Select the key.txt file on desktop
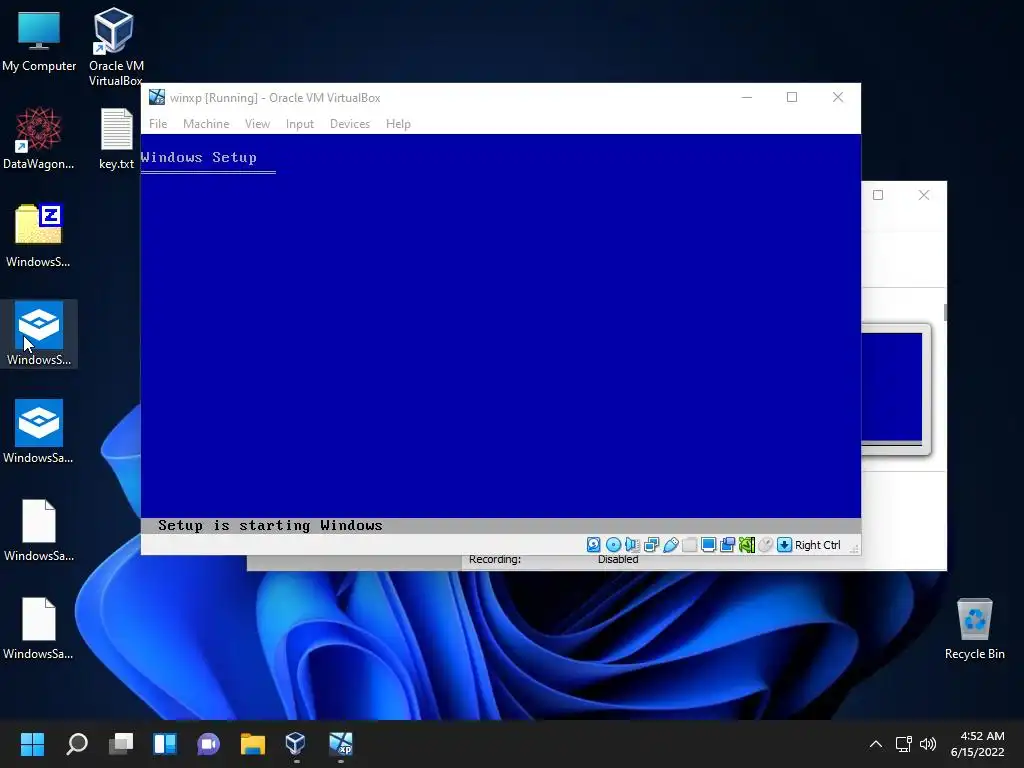1024x768 pixels. click(x=116, y=138)
